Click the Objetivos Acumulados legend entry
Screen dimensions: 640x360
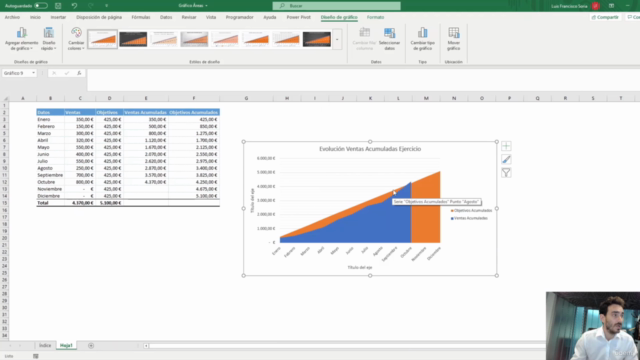coord(471,211)
